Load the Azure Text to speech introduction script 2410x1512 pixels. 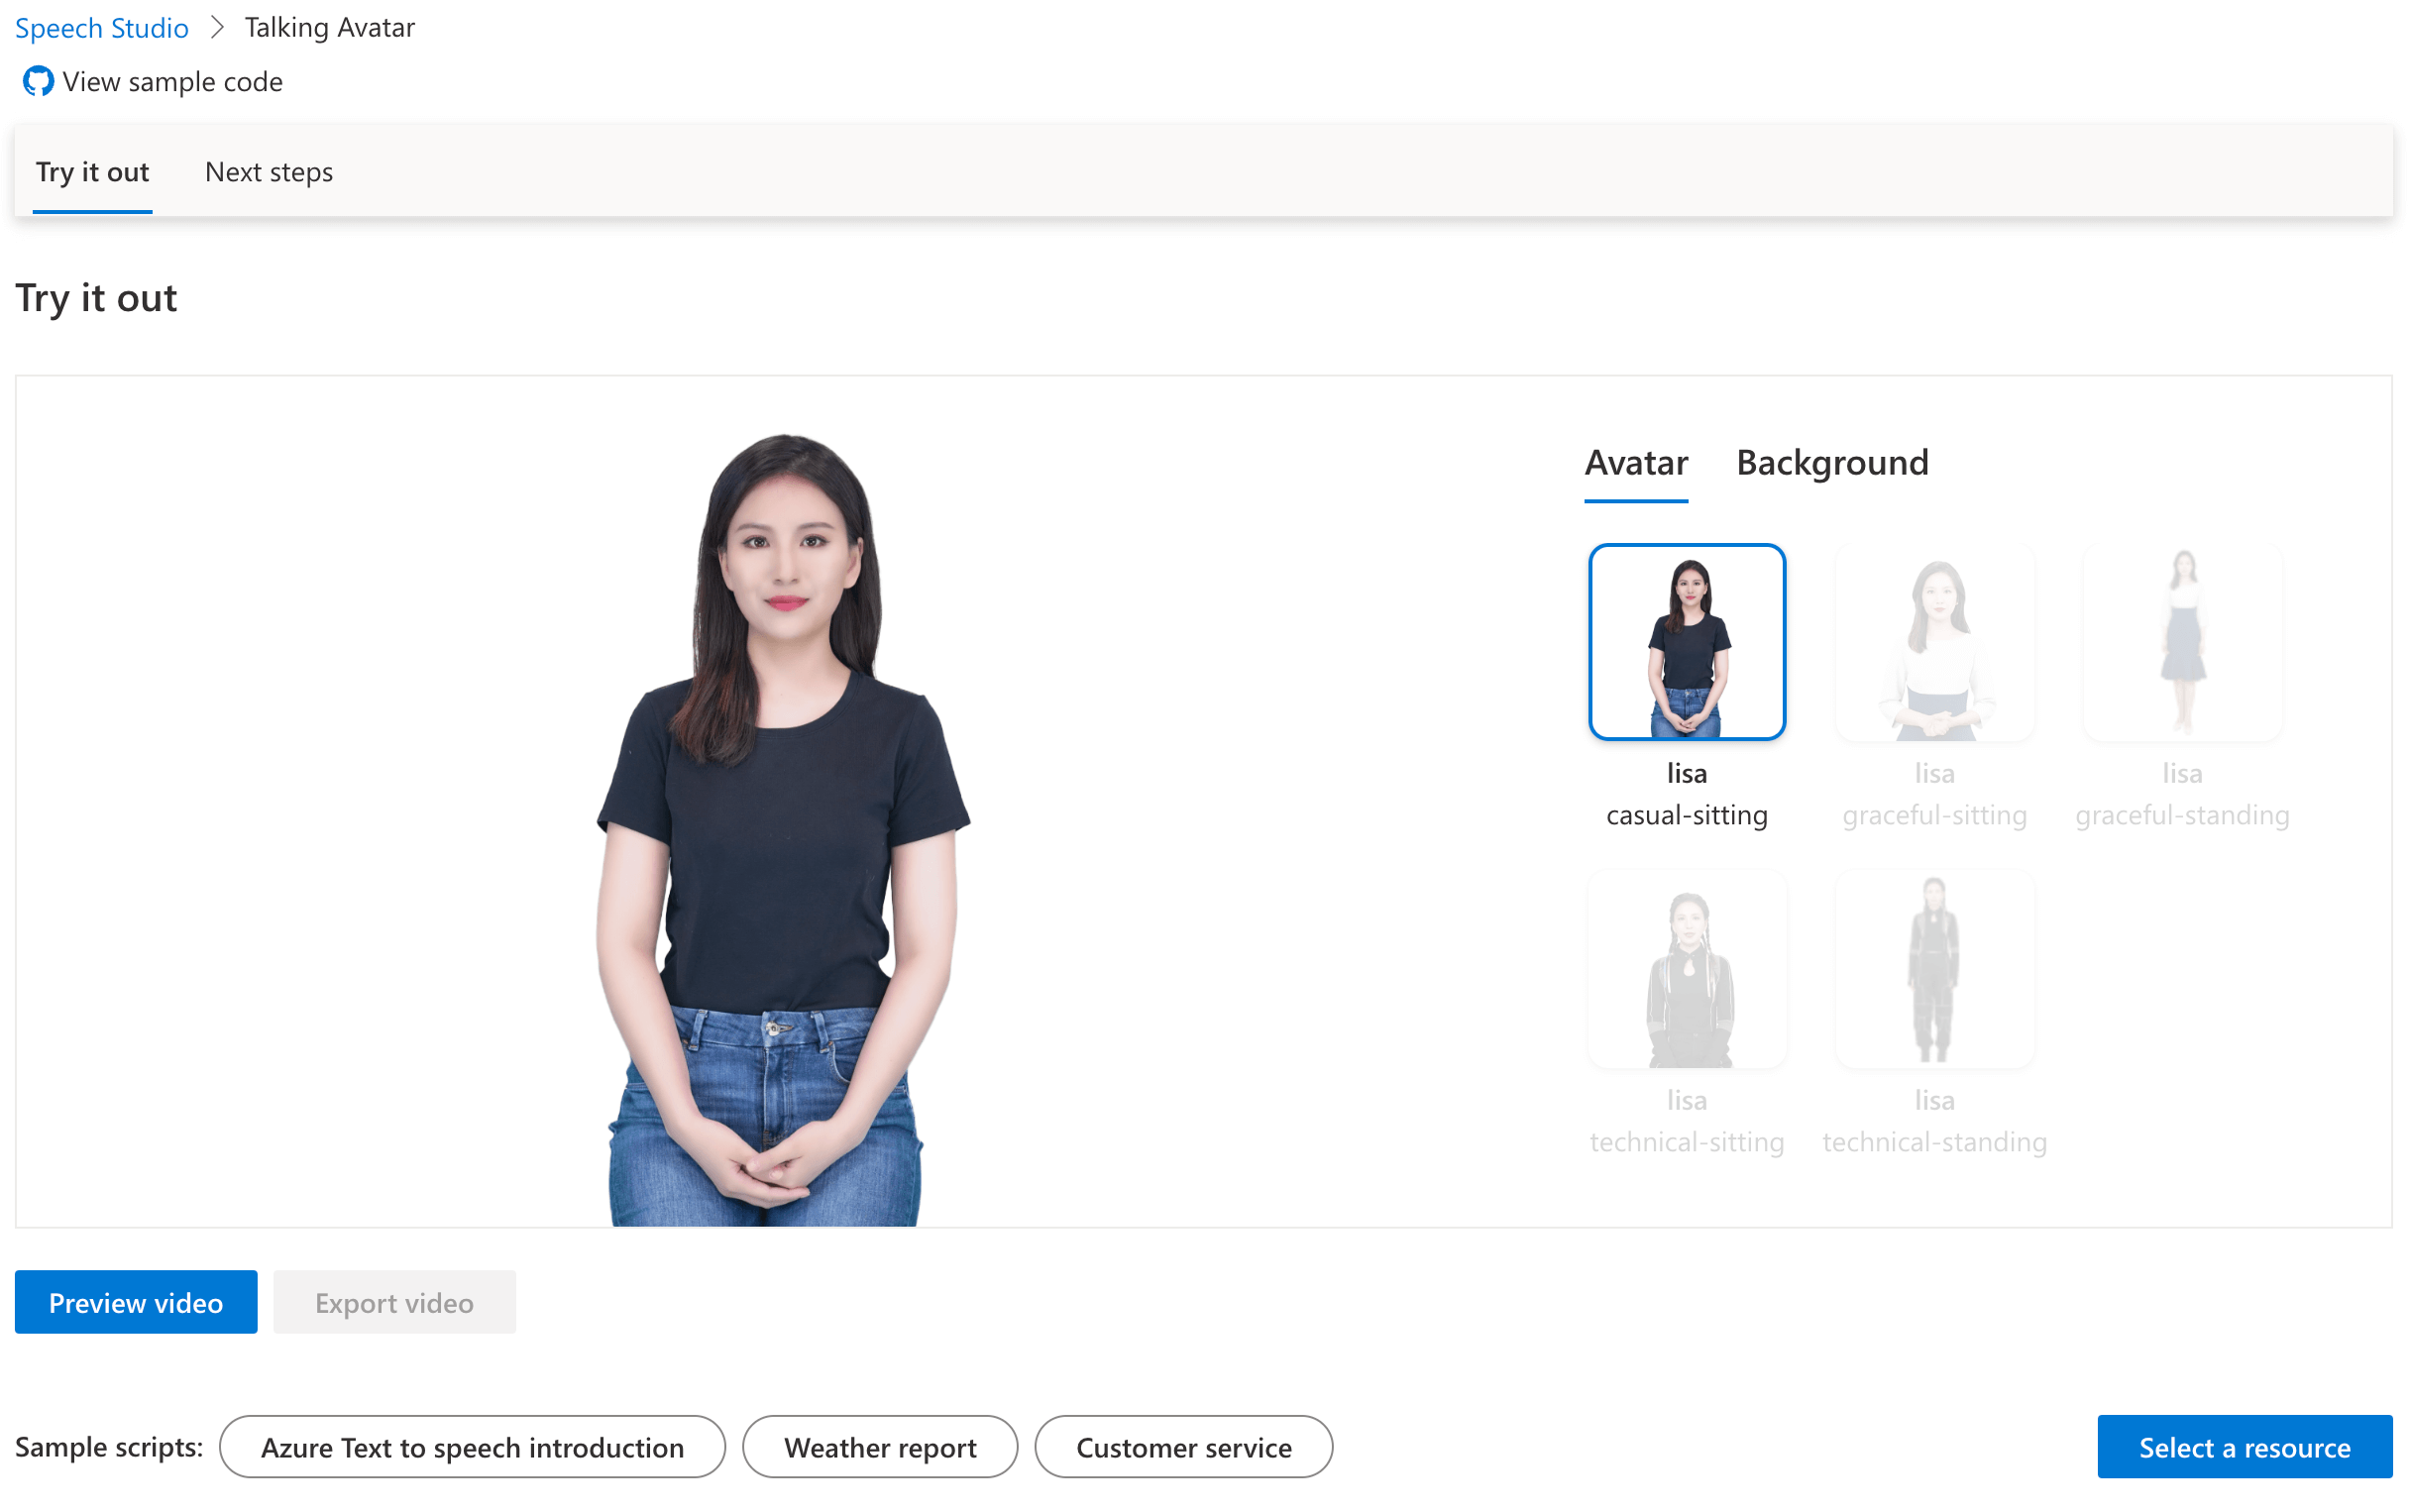coord(473,1446)
